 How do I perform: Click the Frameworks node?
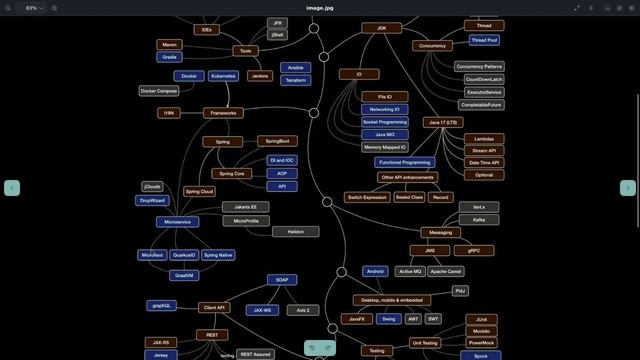pyautogui.click(x=223, y=113)
